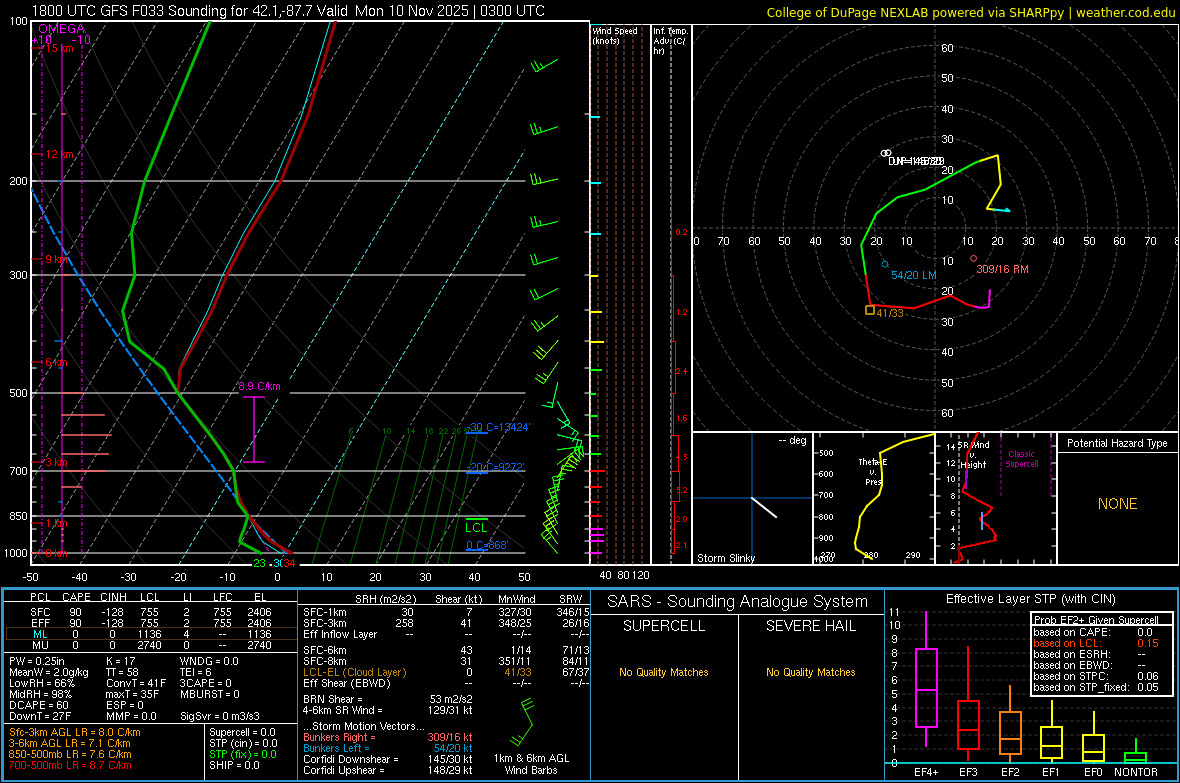Click the Classic Supercell magenta label
Image resolution: width=1180 pixels, height=783 pixels.
[1022, 459]
